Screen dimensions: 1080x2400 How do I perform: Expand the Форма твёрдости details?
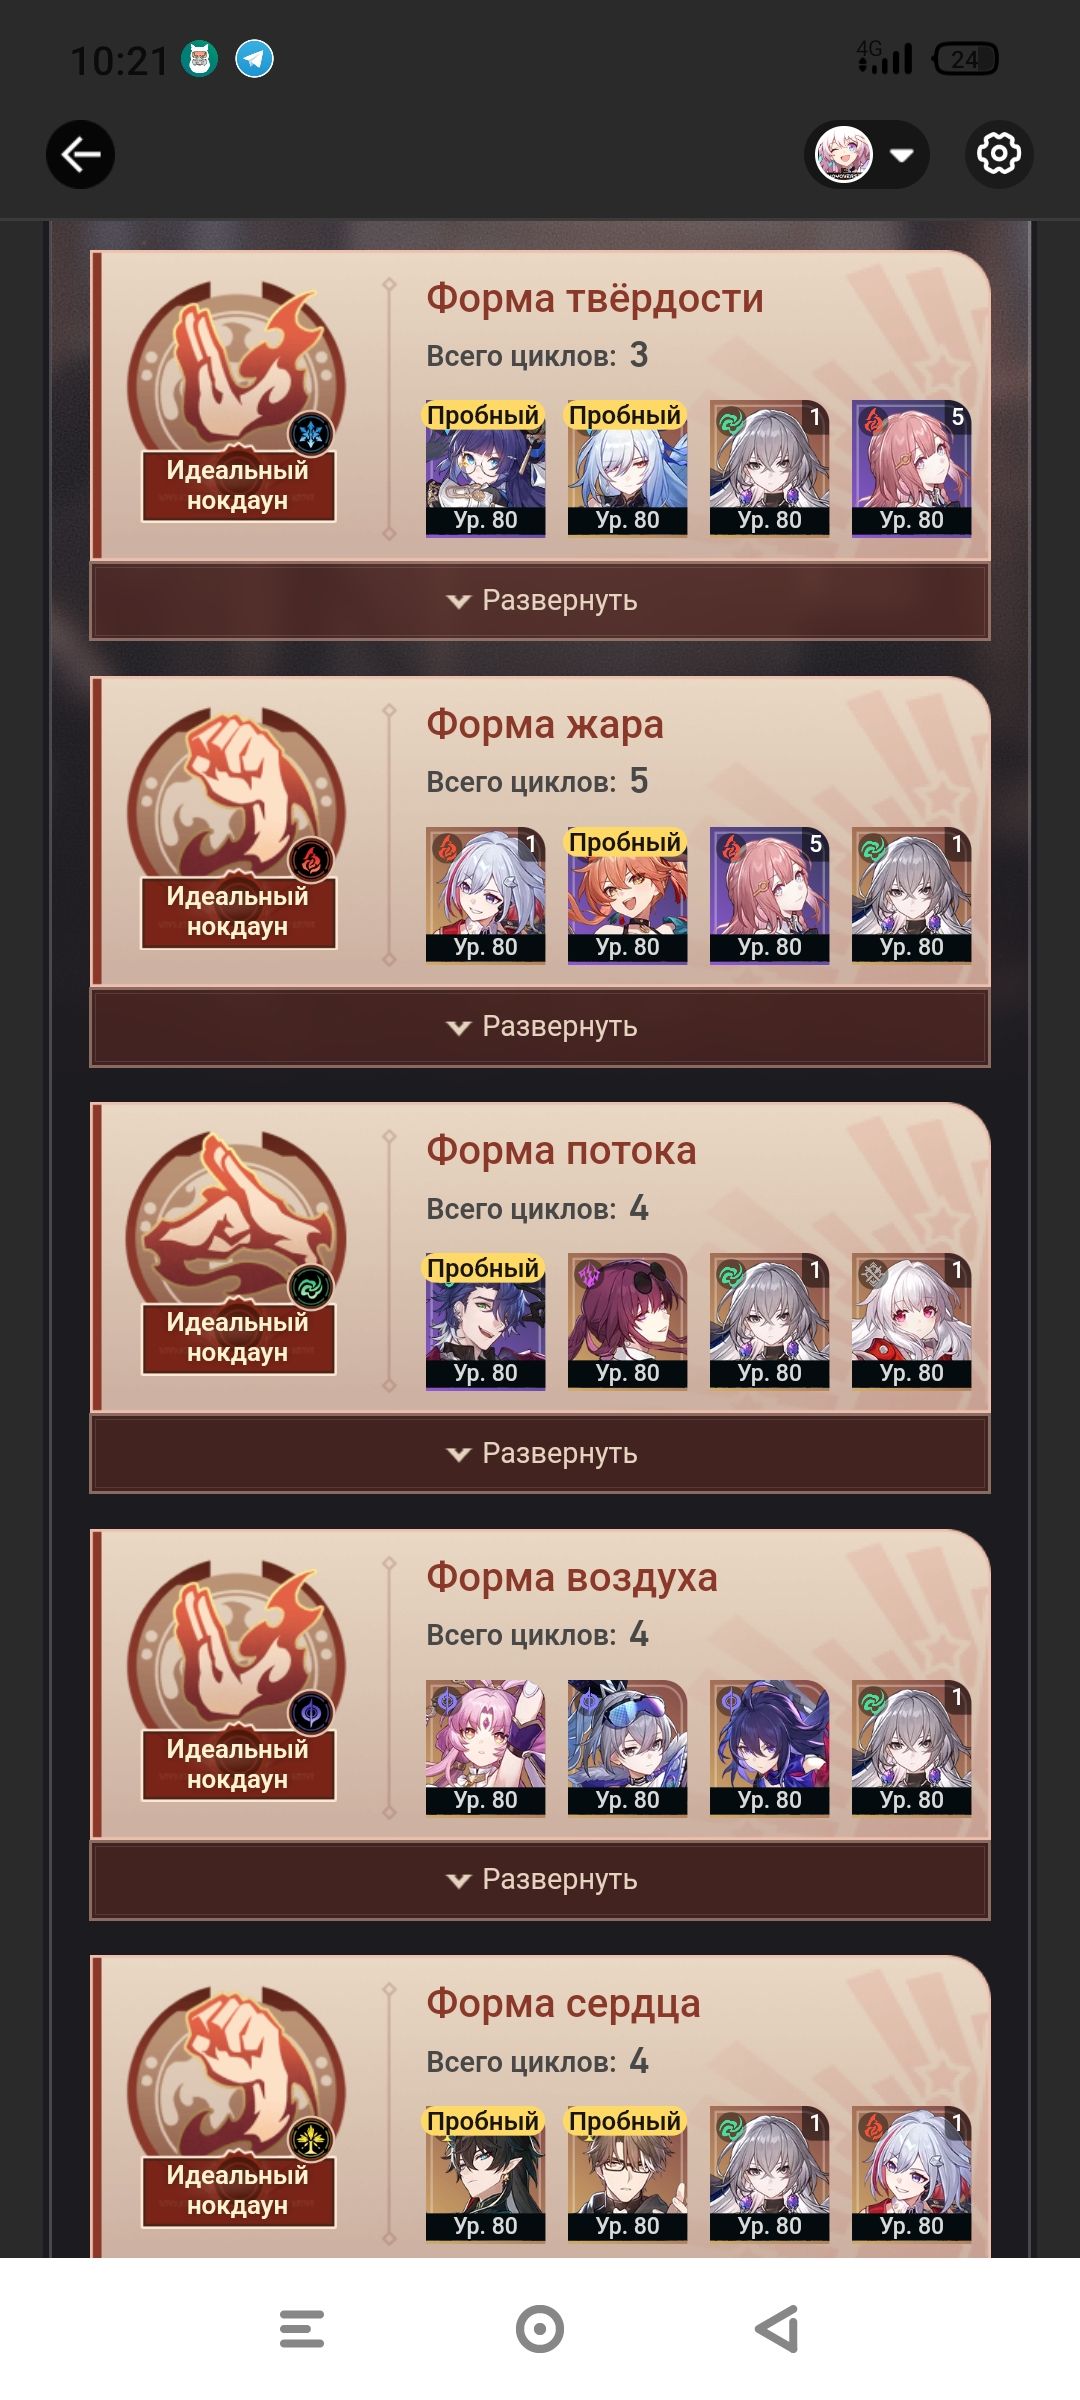(x=540, y=601)
